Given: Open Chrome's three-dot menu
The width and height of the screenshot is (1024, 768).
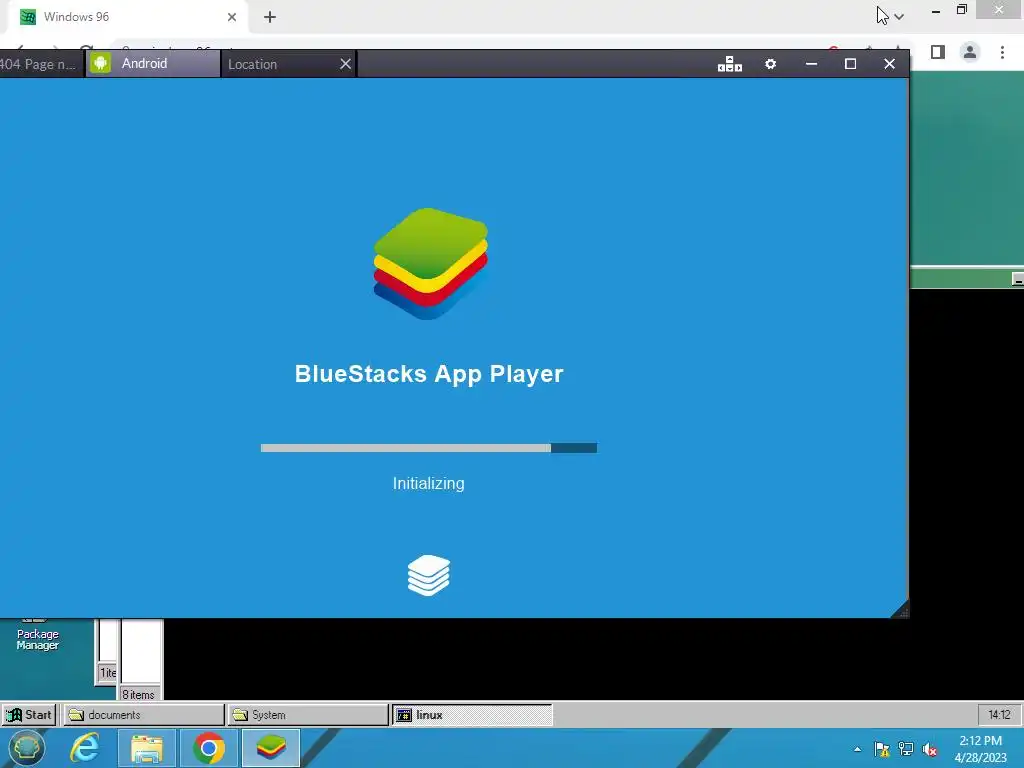Looking at the screenshot, I should click(1002, 52).
